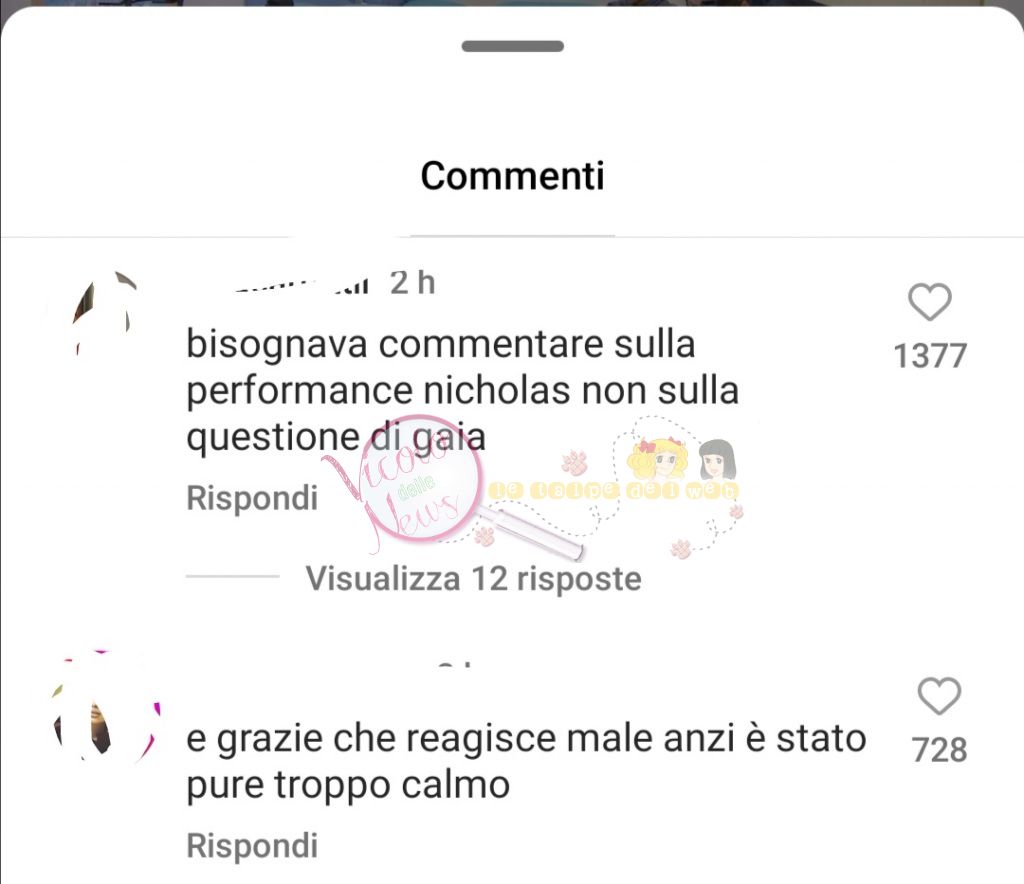Grab the sheet handle bar at the top
Image resolution: width=1024 pixels, height=884 pixels.
click(513, 46)
